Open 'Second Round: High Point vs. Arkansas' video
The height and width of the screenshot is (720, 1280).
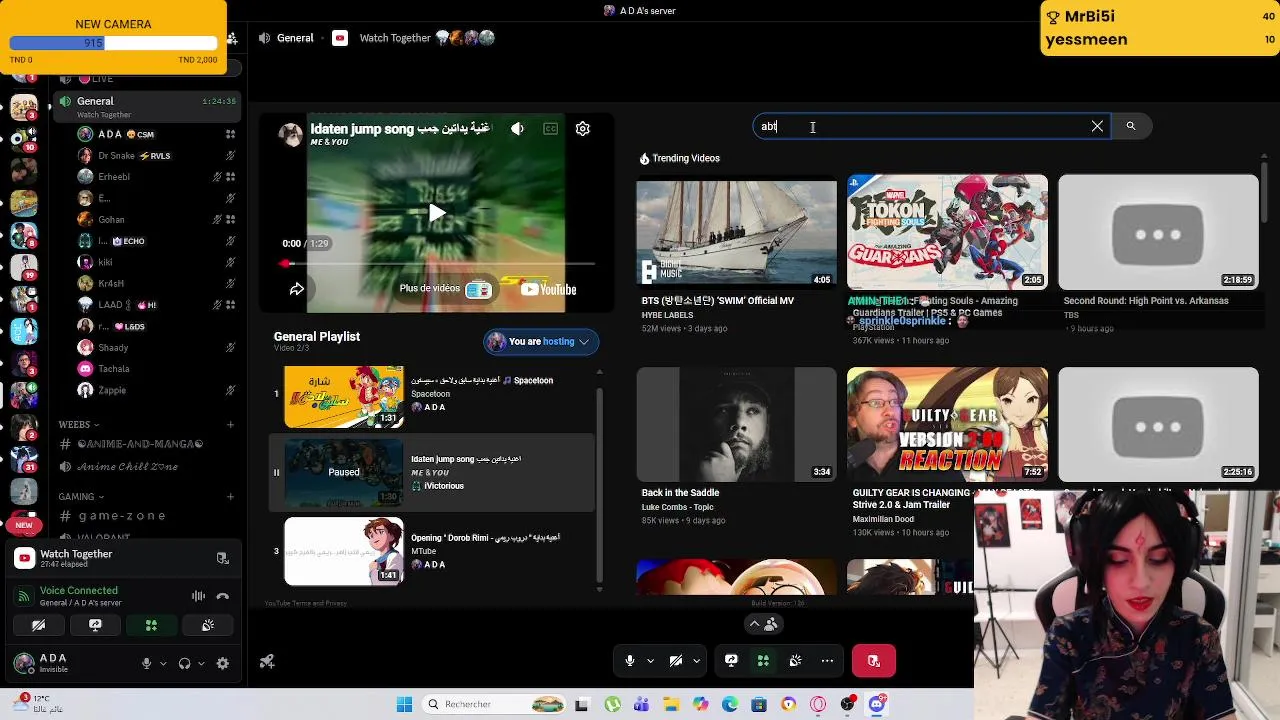click(x=1158, y=232)
